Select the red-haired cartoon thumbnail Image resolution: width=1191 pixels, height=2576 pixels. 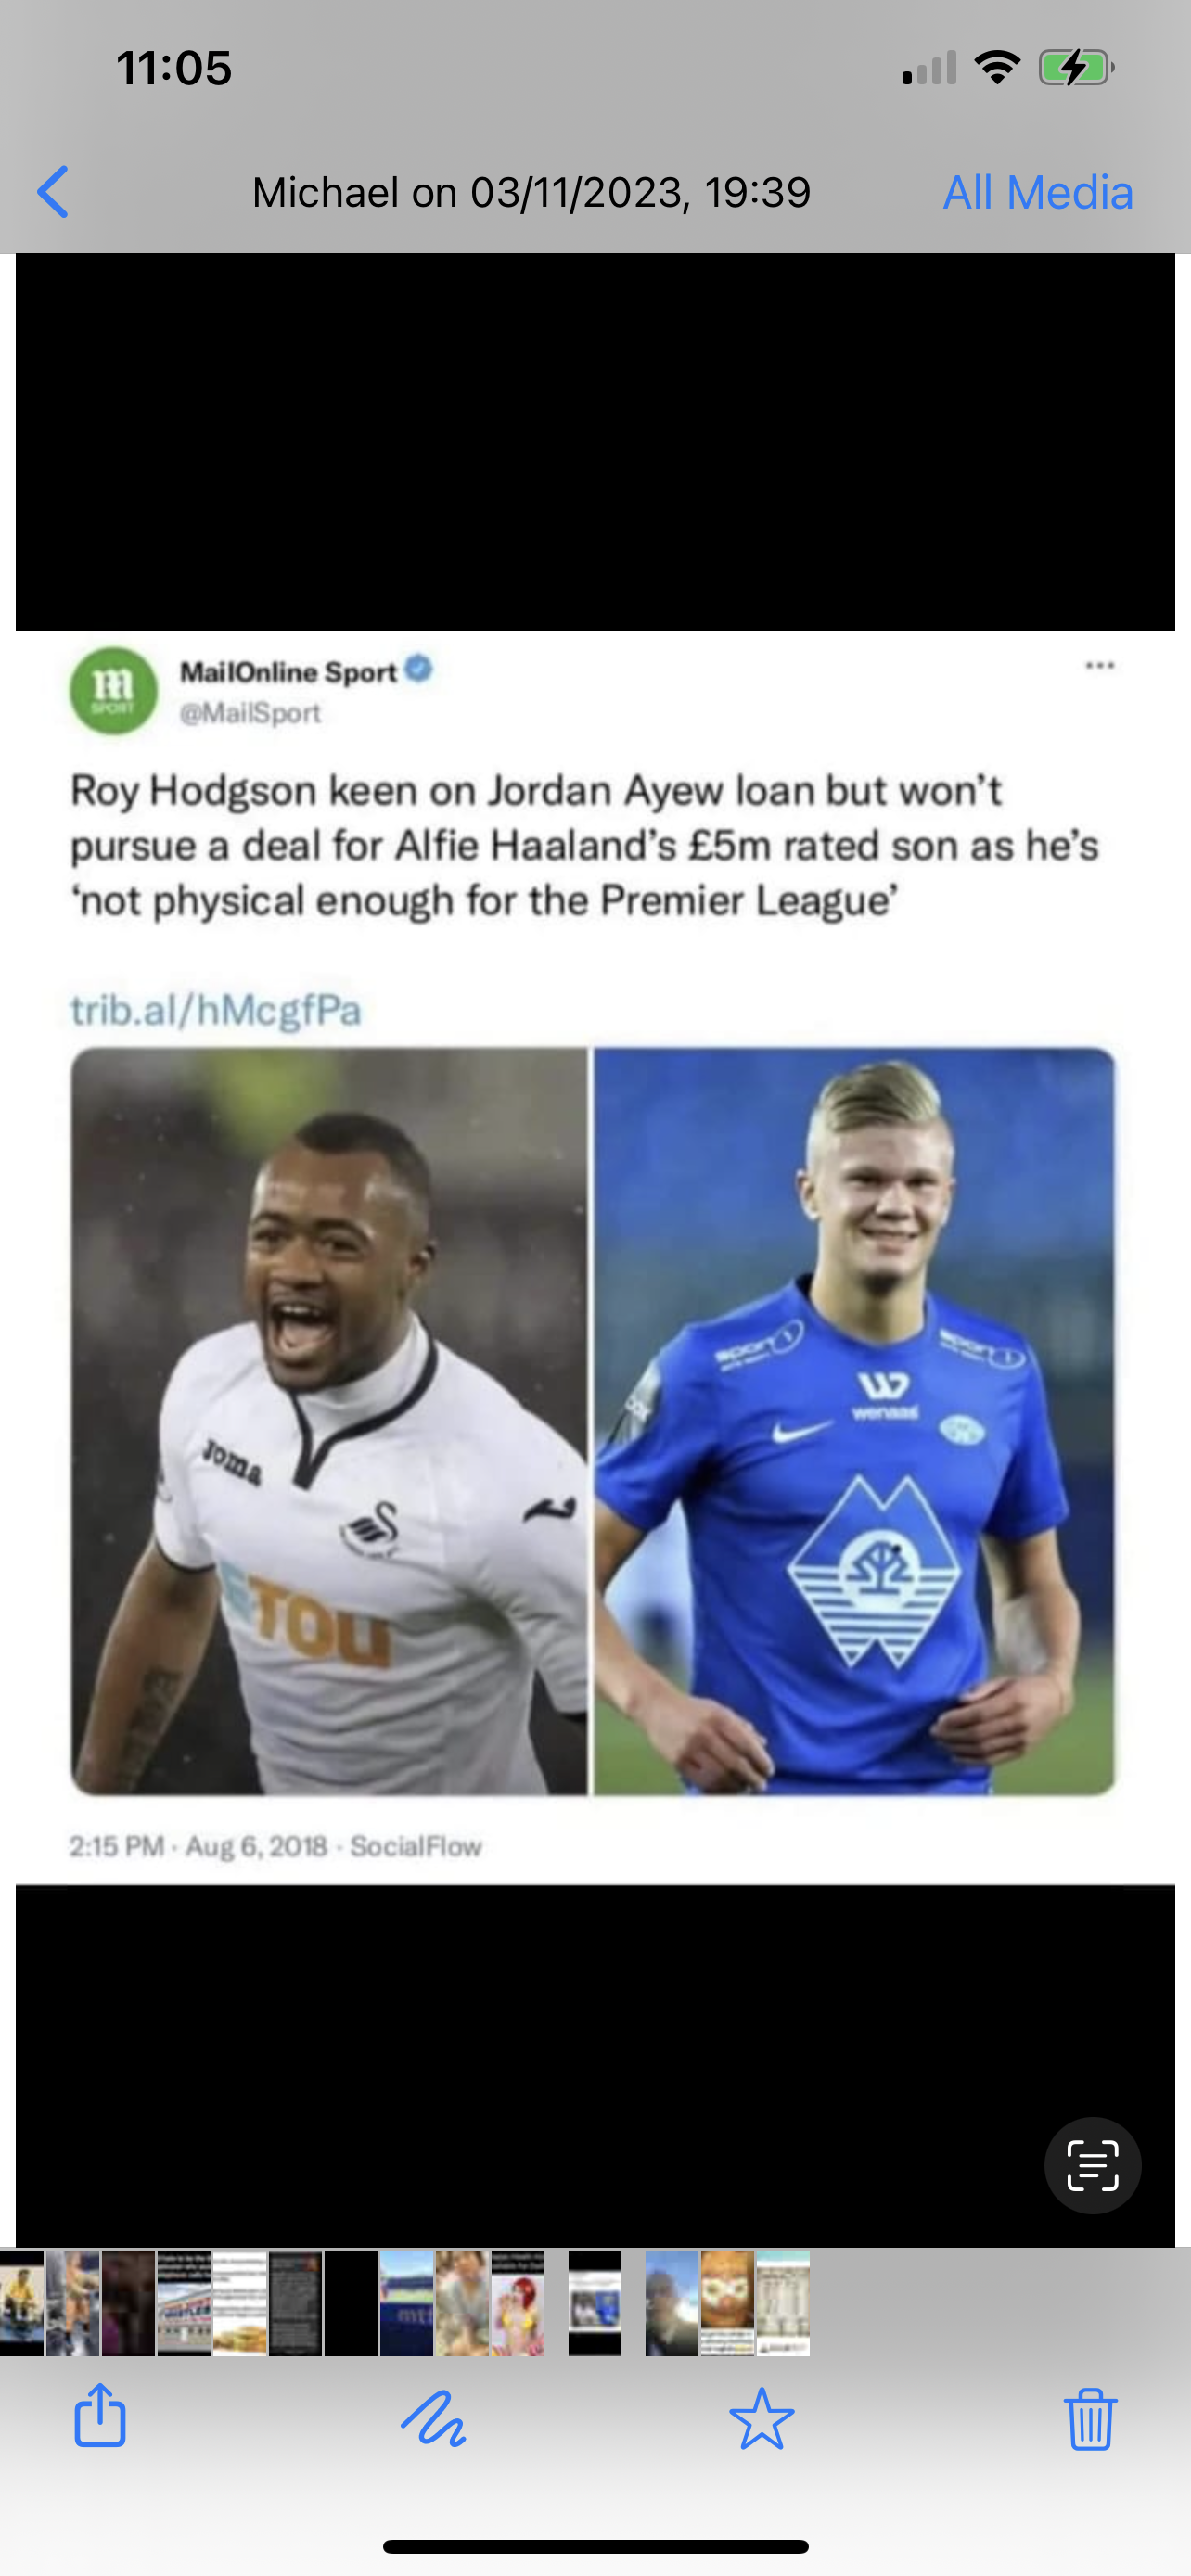click(517, 2303)
